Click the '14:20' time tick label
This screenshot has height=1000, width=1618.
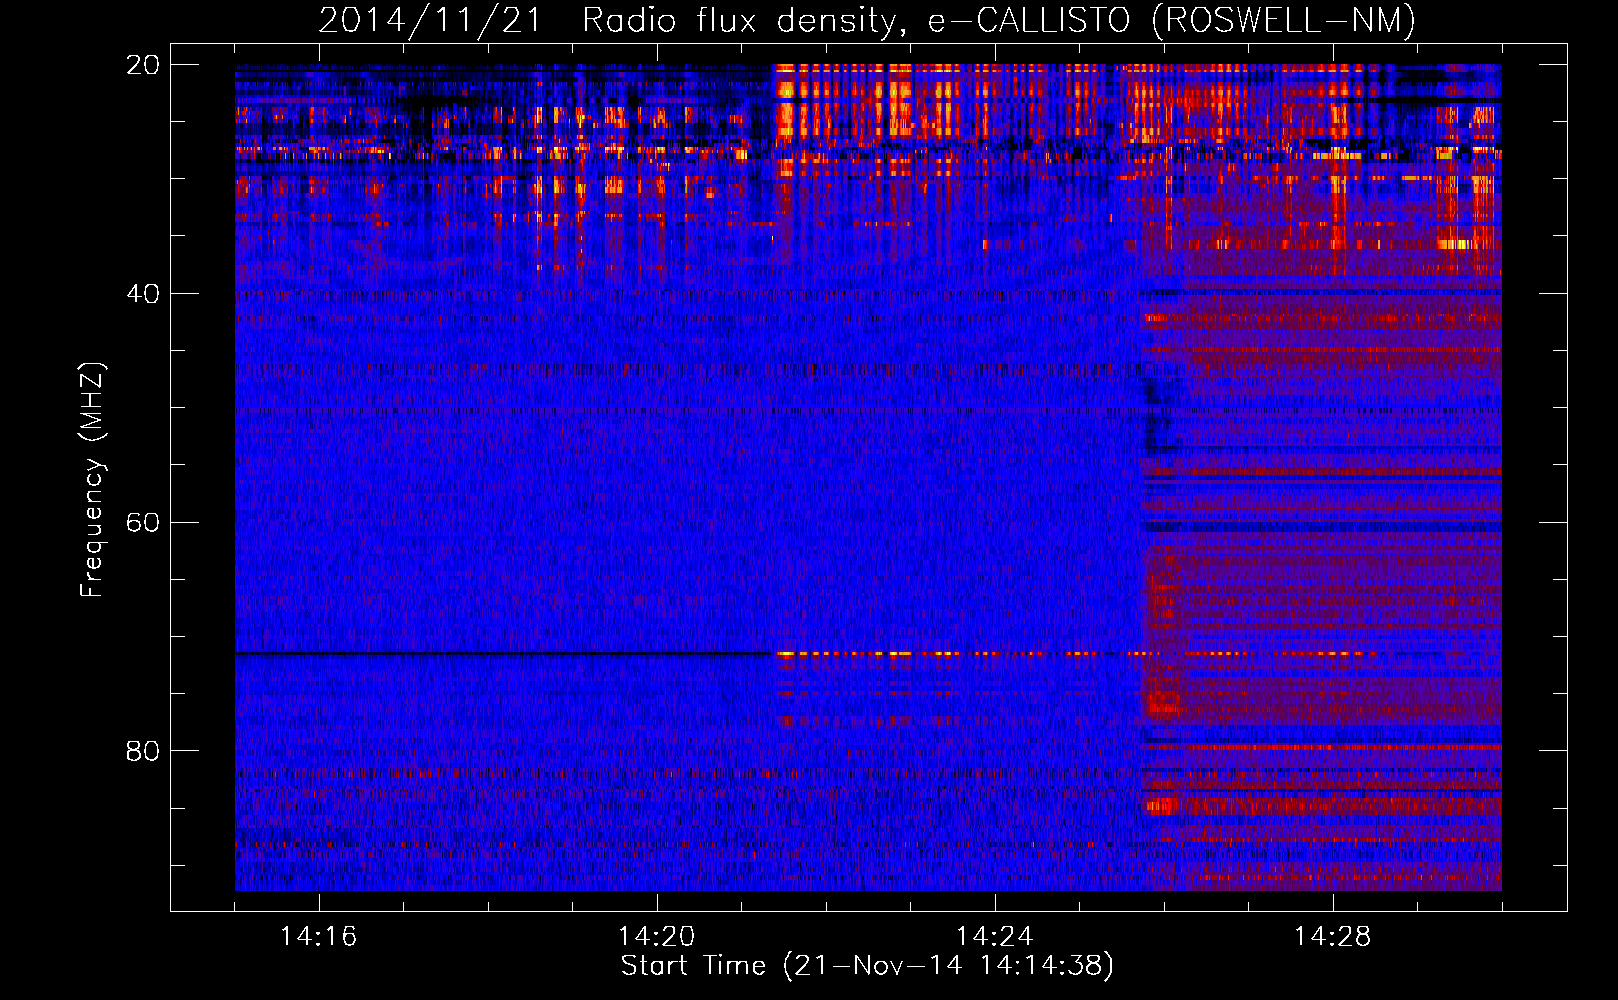[656, 937]
